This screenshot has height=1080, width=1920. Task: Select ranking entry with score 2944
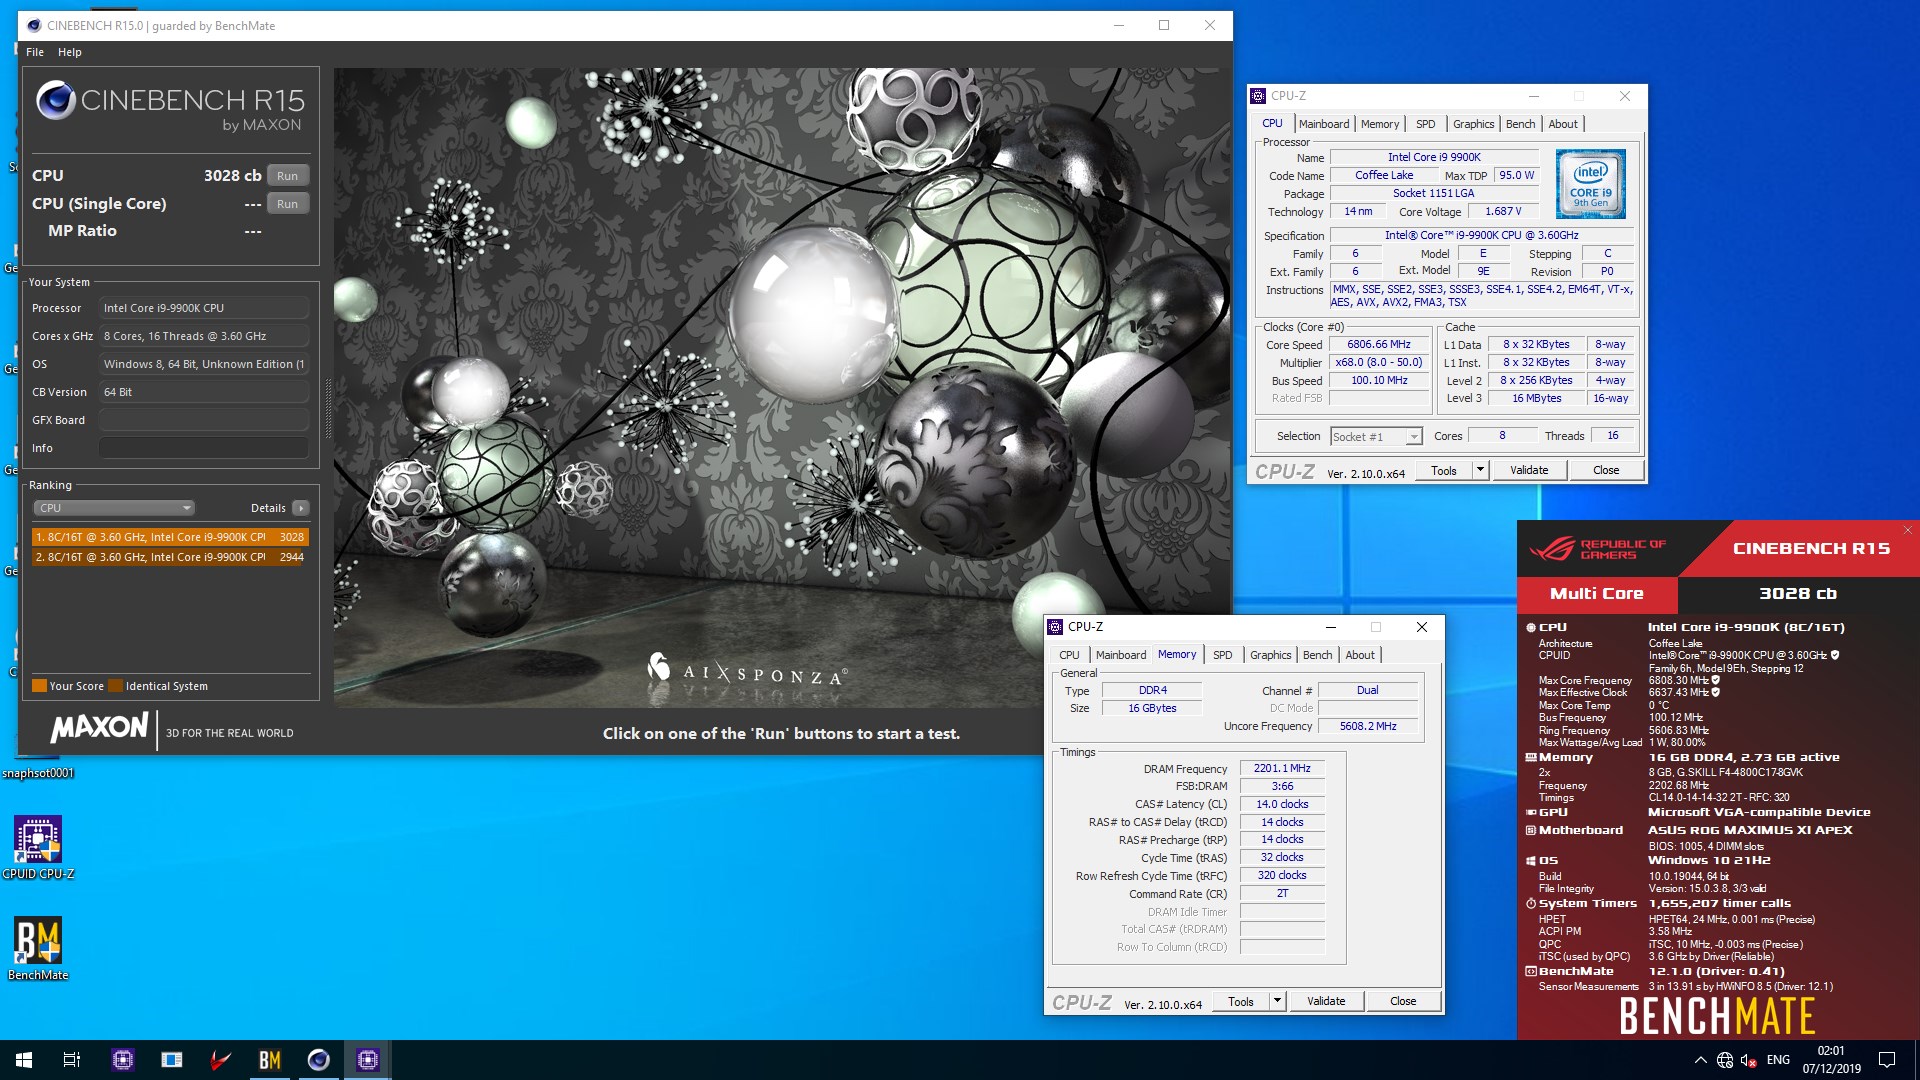[170, 557]
